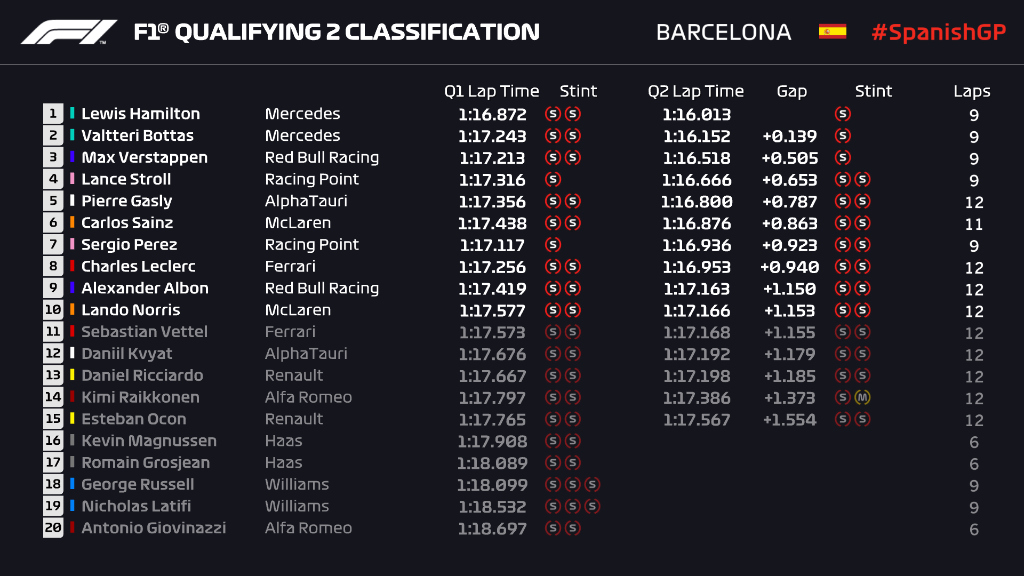Click the F1 logo
This screenshot has width=1024, height=576.
[69, 32]
